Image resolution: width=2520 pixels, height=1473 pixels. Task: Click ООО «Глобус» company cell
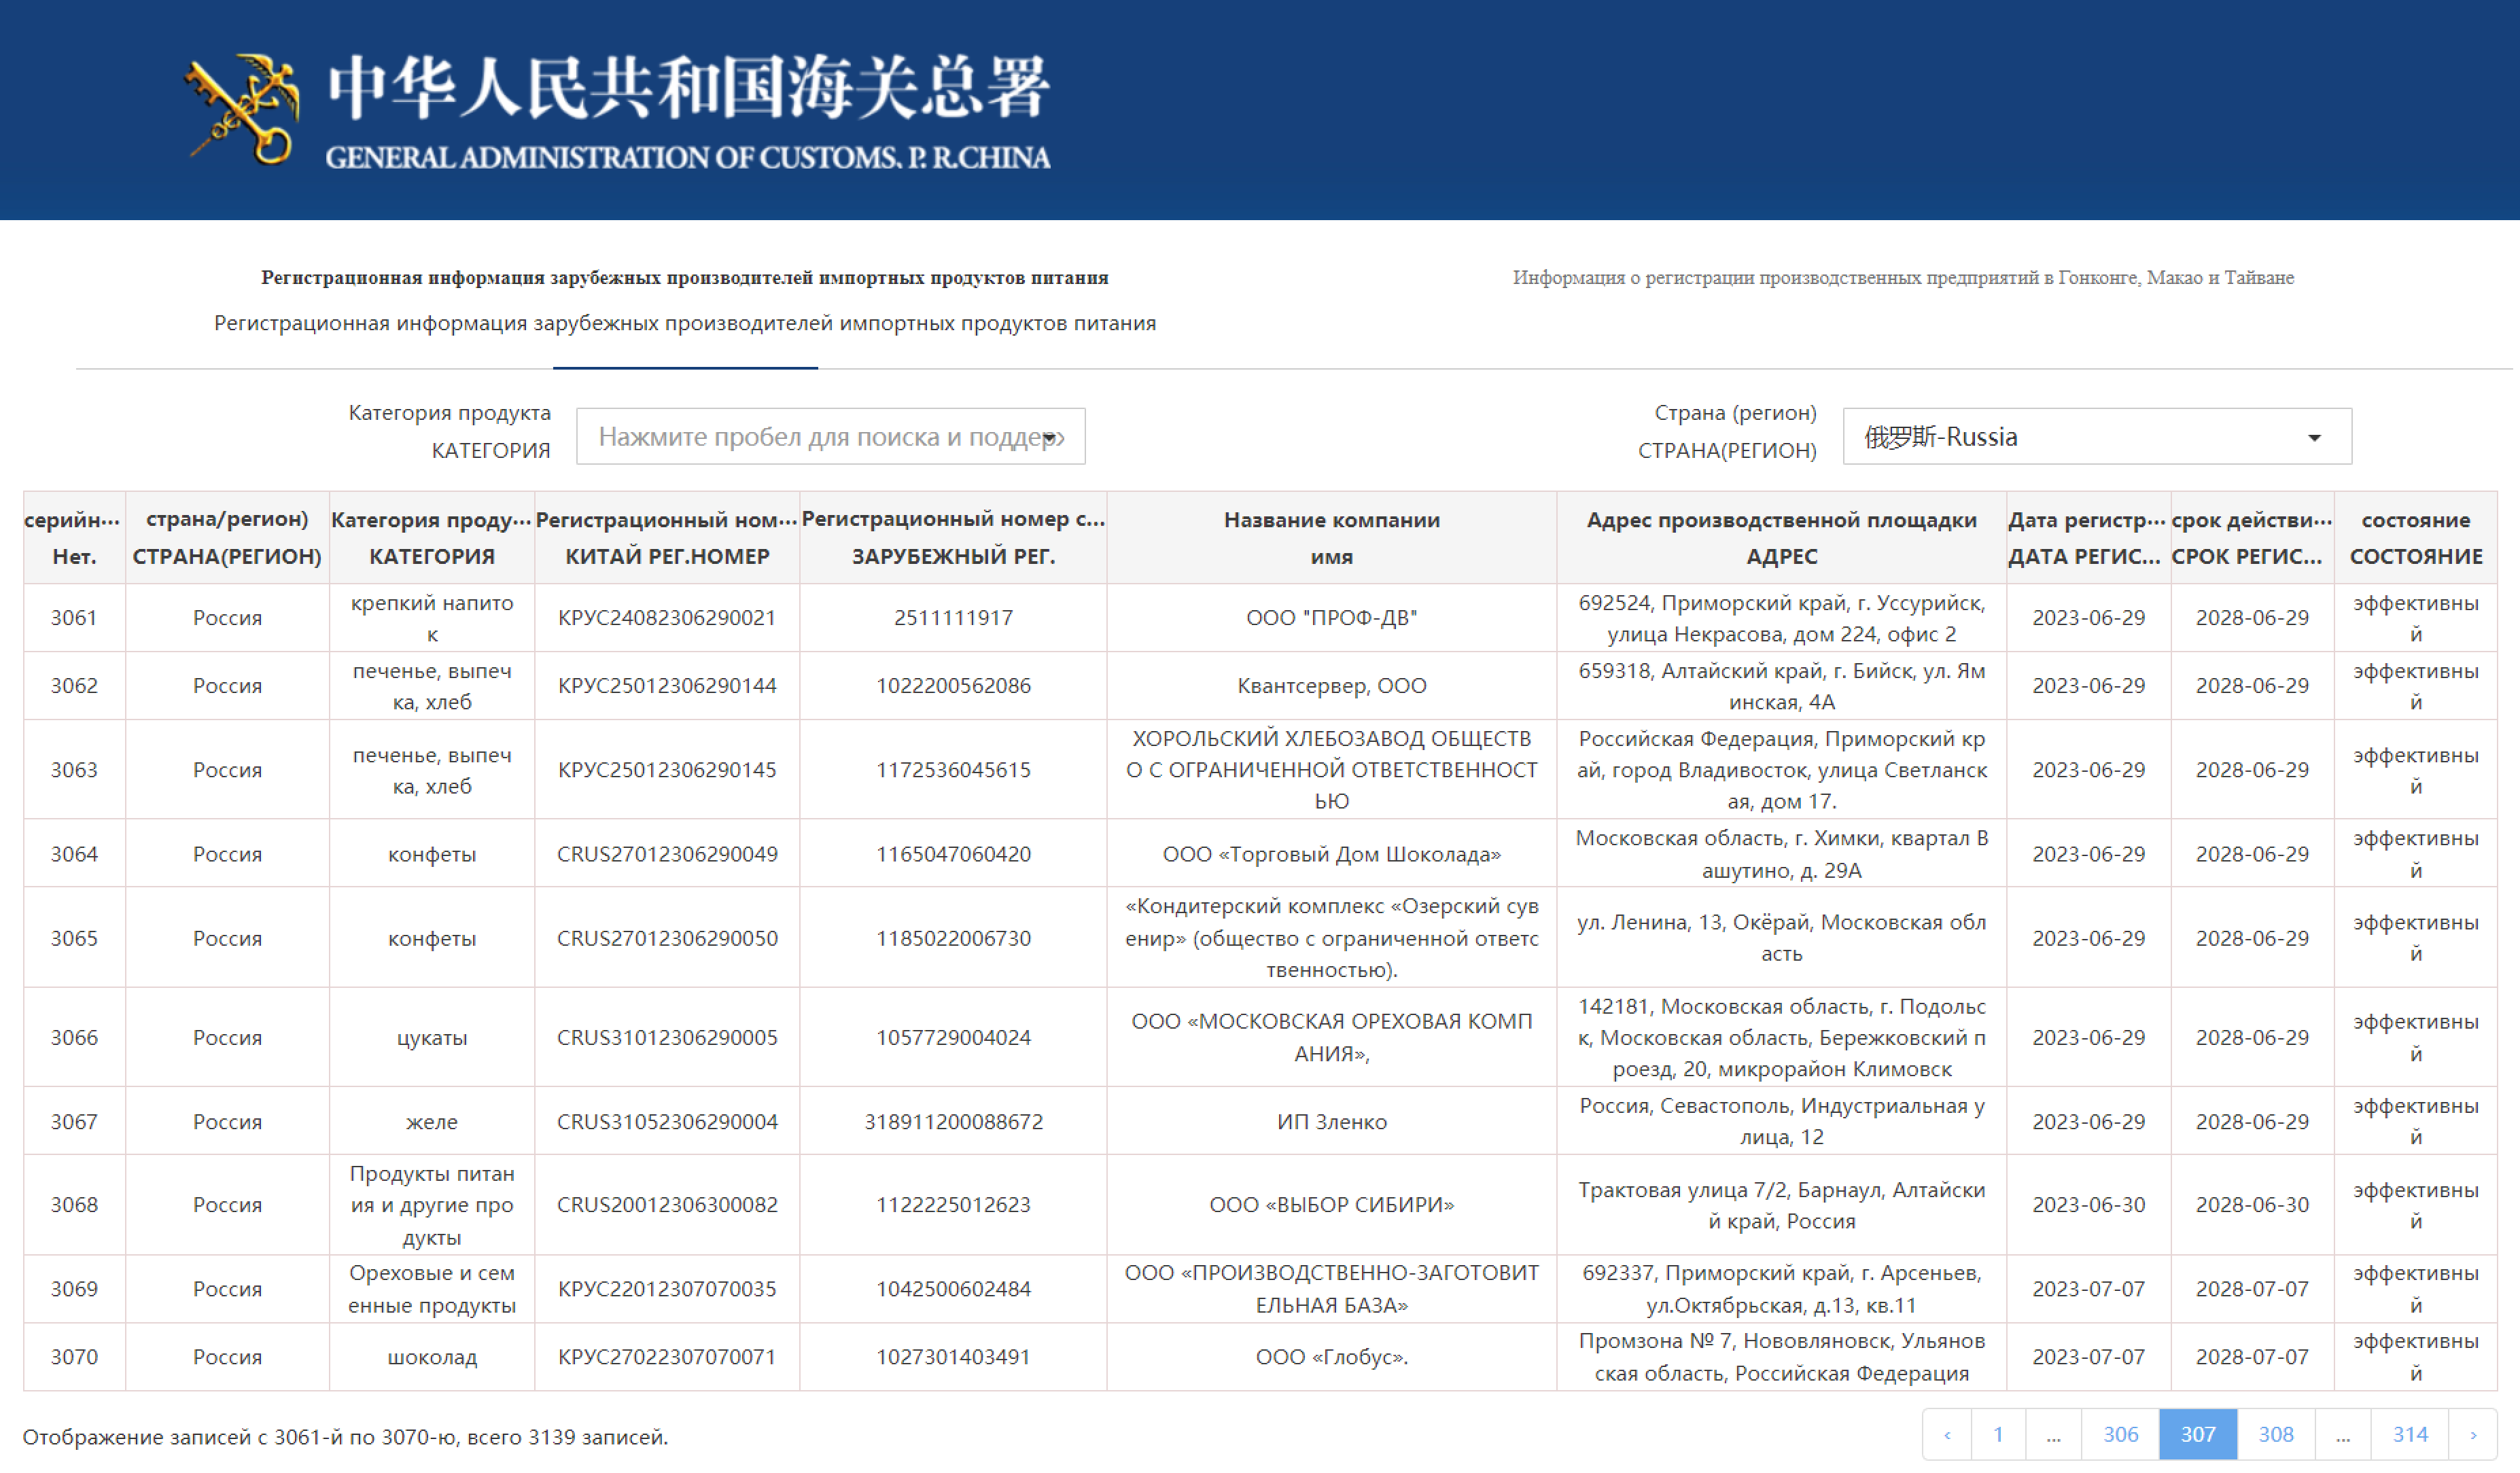1331,1357
